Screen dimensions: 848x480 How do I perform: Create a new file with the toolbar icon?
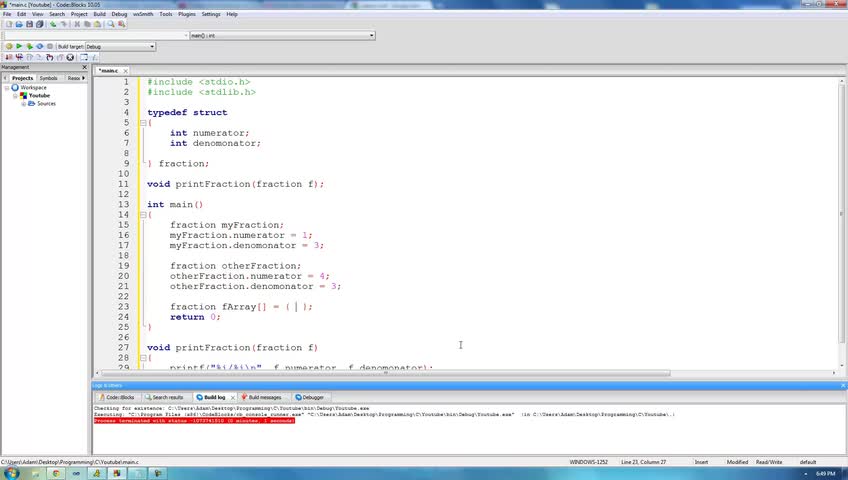[x=9, y=24]
